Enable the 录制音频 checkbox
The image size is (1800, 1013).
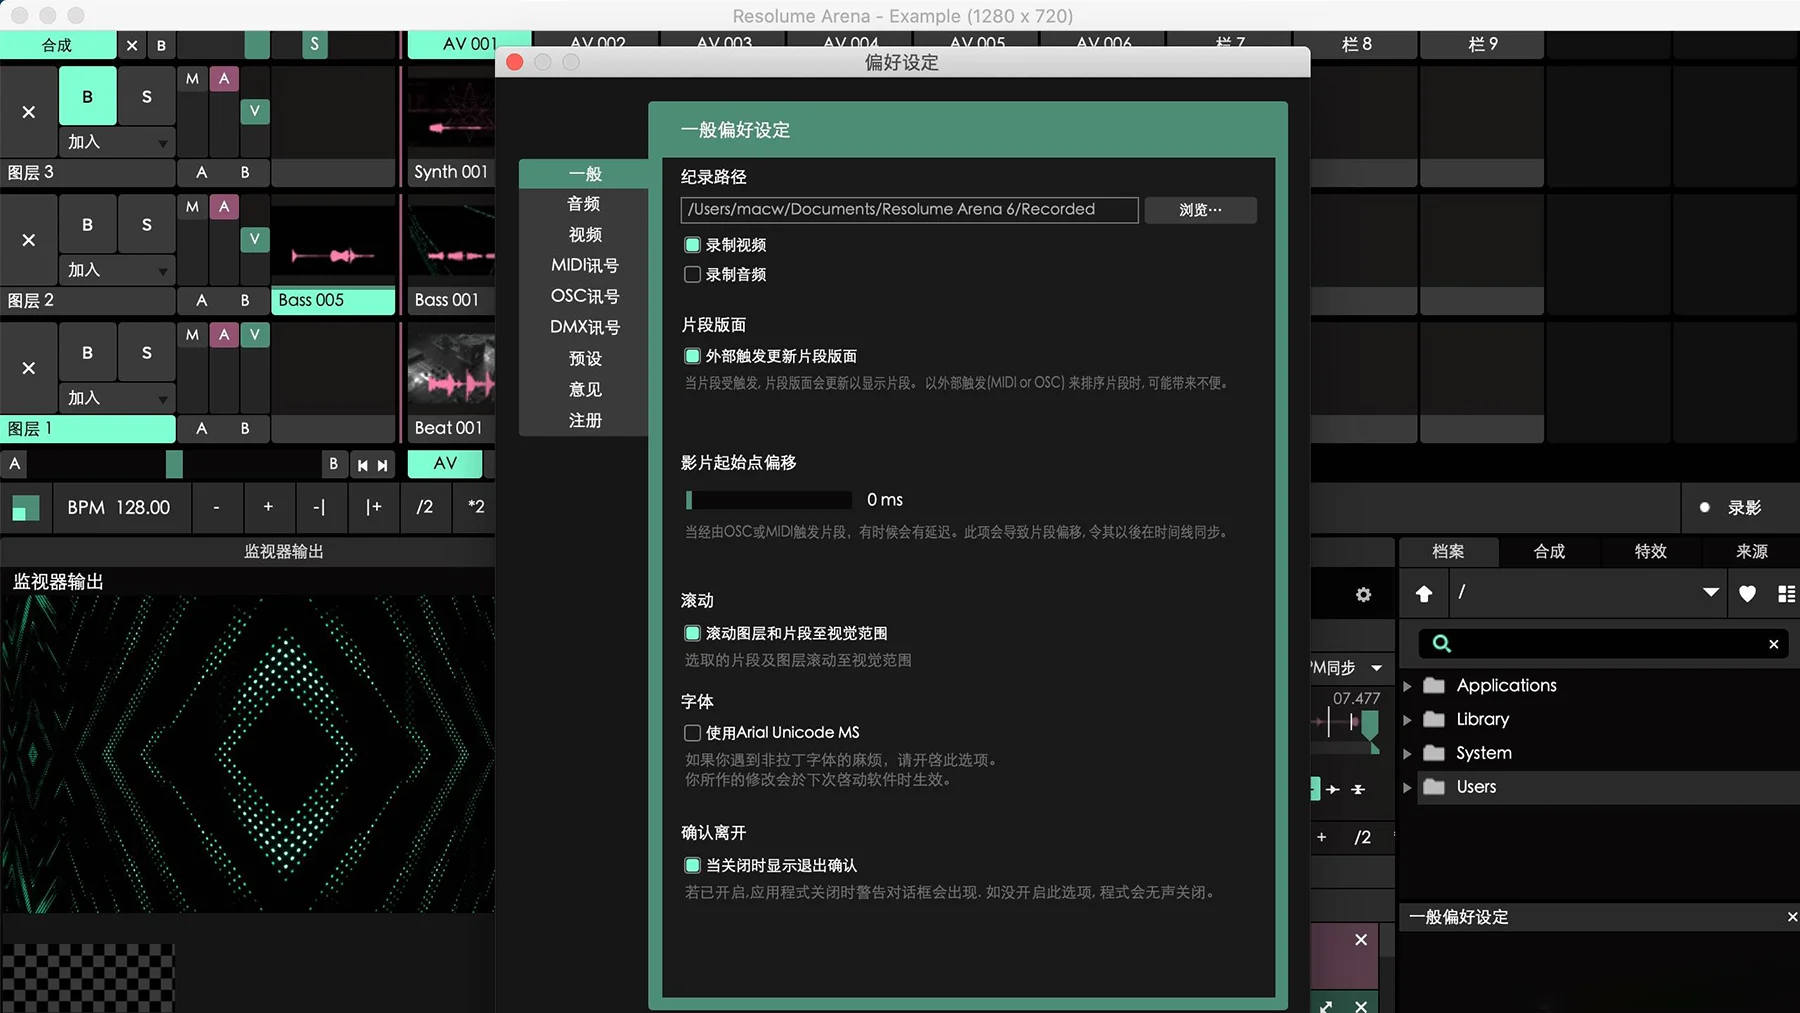pos(692,275)
